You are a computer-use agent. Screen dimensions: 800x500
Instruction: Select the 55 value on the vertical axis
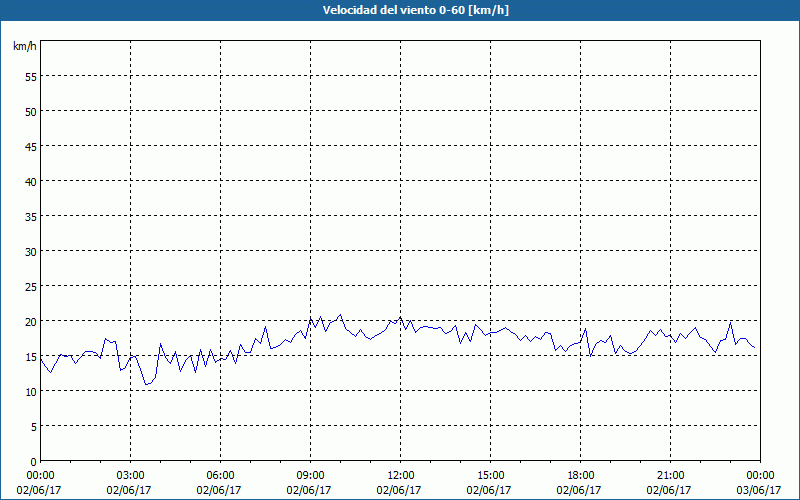click(31, 77)
